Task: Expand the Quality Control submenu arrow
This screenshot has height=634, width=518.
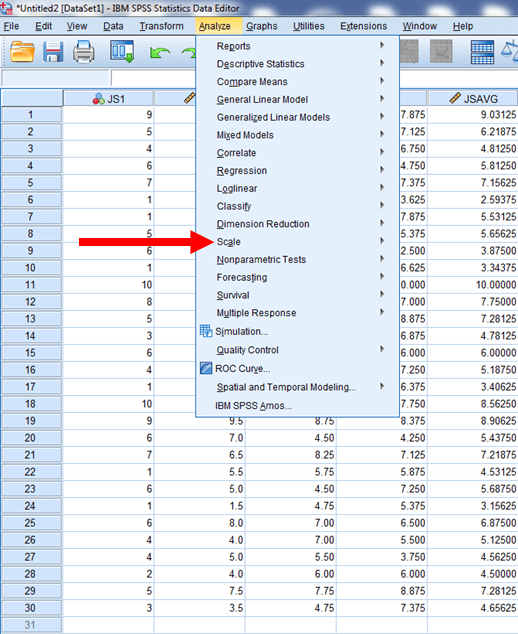Action: click(382, 349)
